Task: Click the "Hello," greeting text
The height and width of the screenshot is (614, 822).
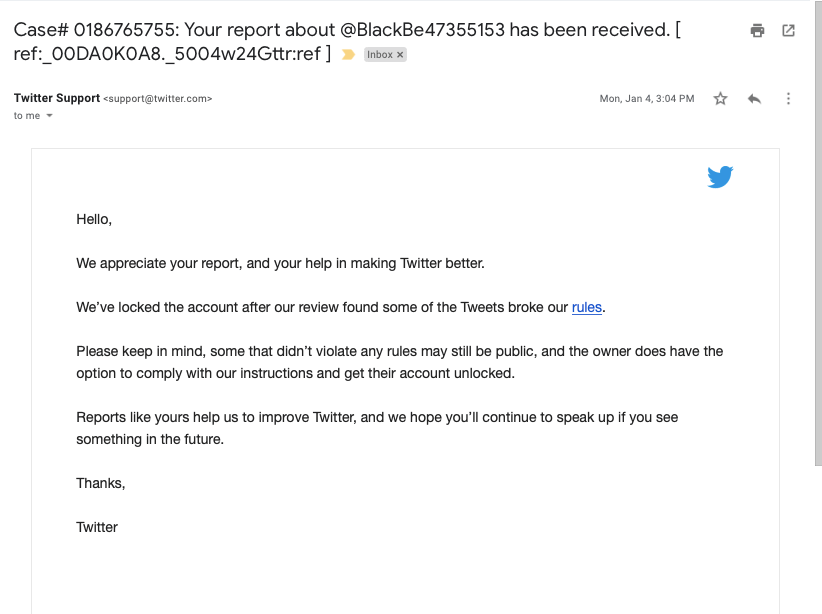Action: (94, 219)
